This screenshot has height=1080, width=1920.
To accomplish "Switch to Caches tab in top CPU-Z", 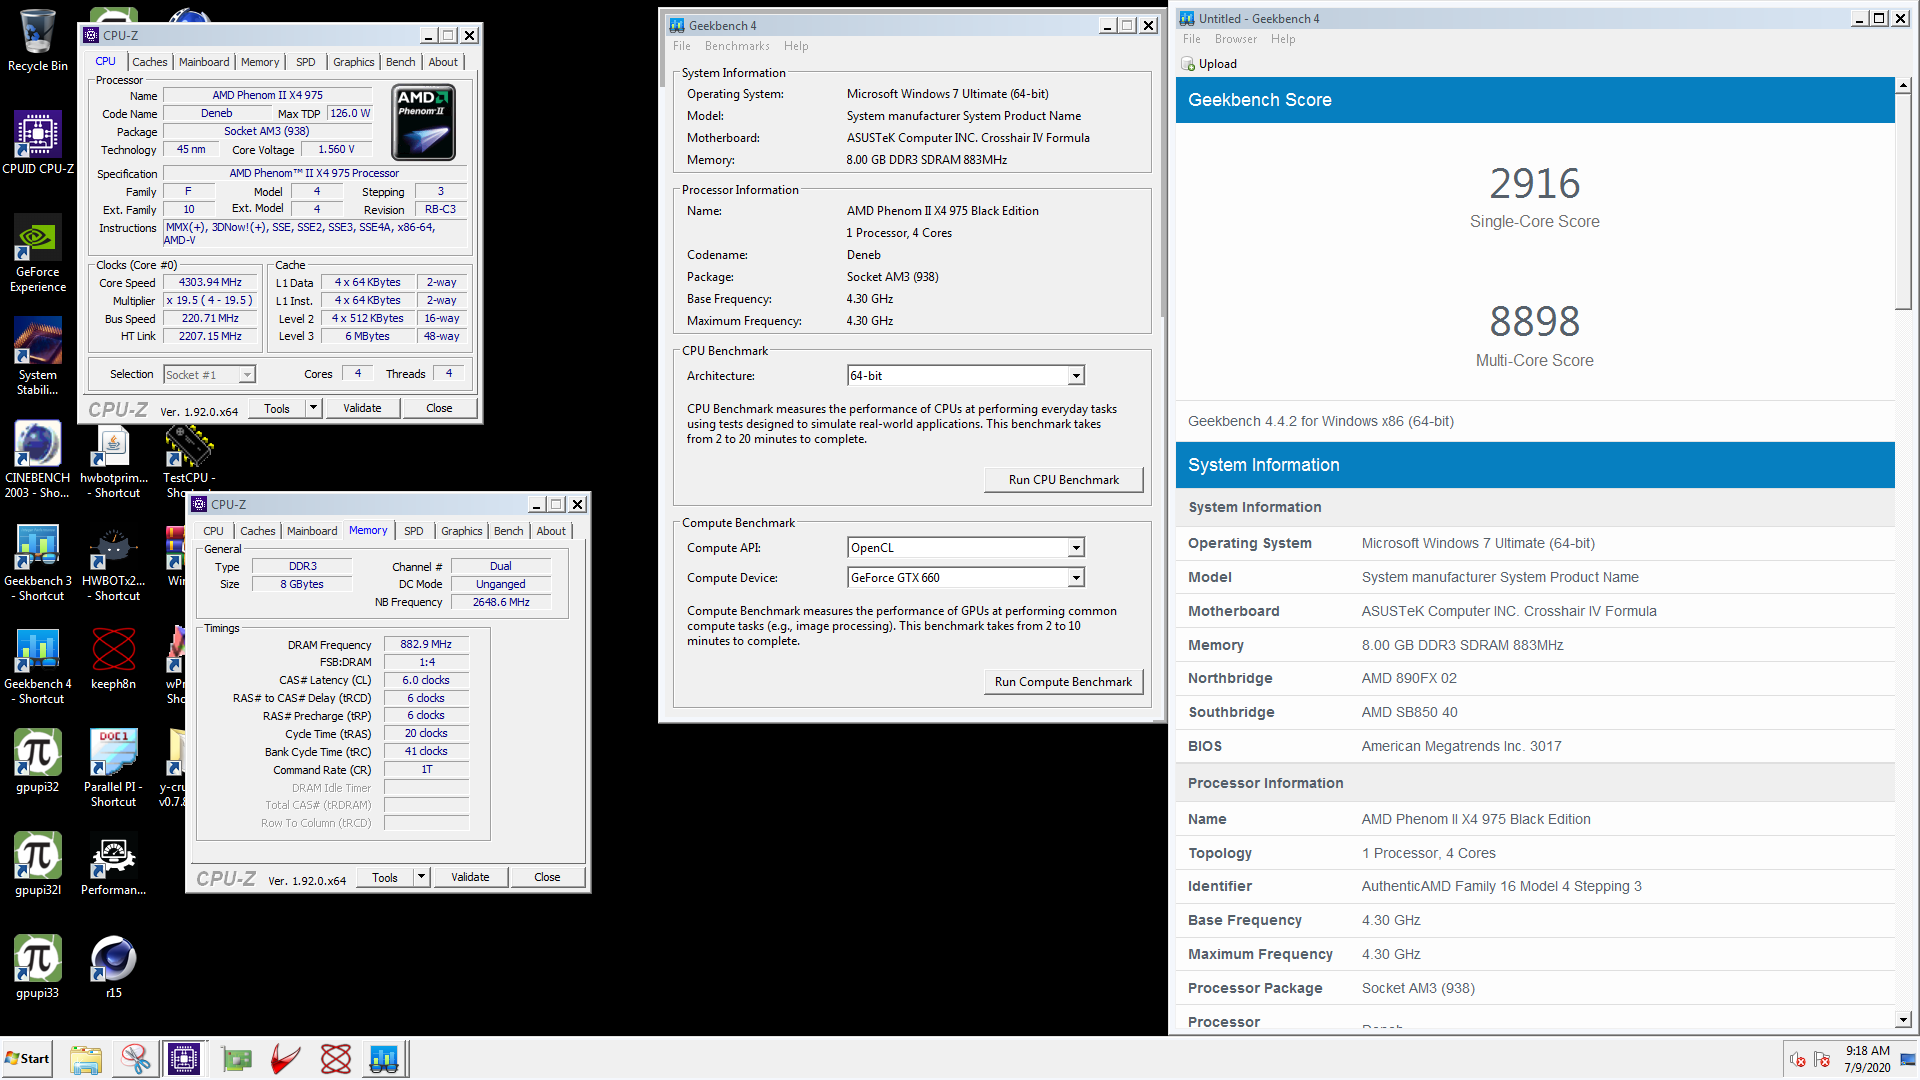I will (x=150, y=62).
